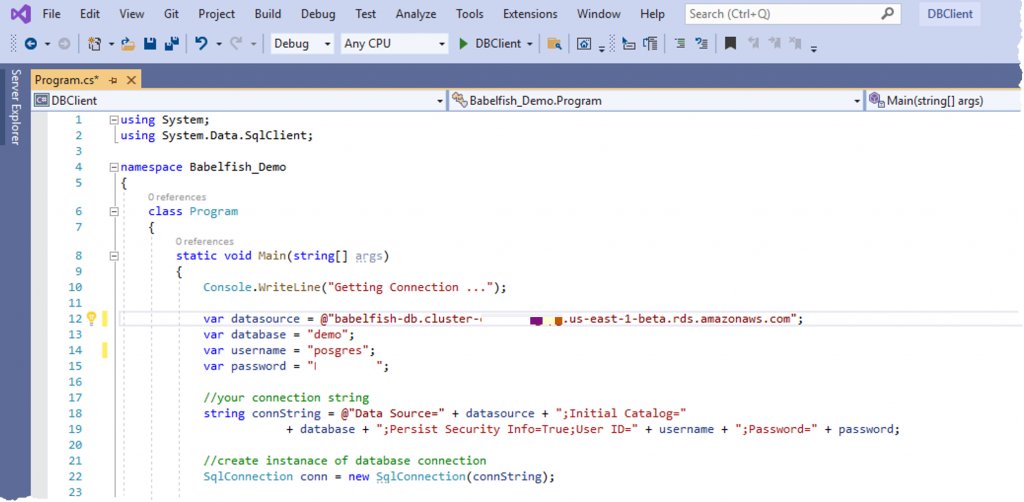The width and height of the screenshot is (1024, 502).
Task: Open the Debug configuration dropdown
Action: click(302, 44)
